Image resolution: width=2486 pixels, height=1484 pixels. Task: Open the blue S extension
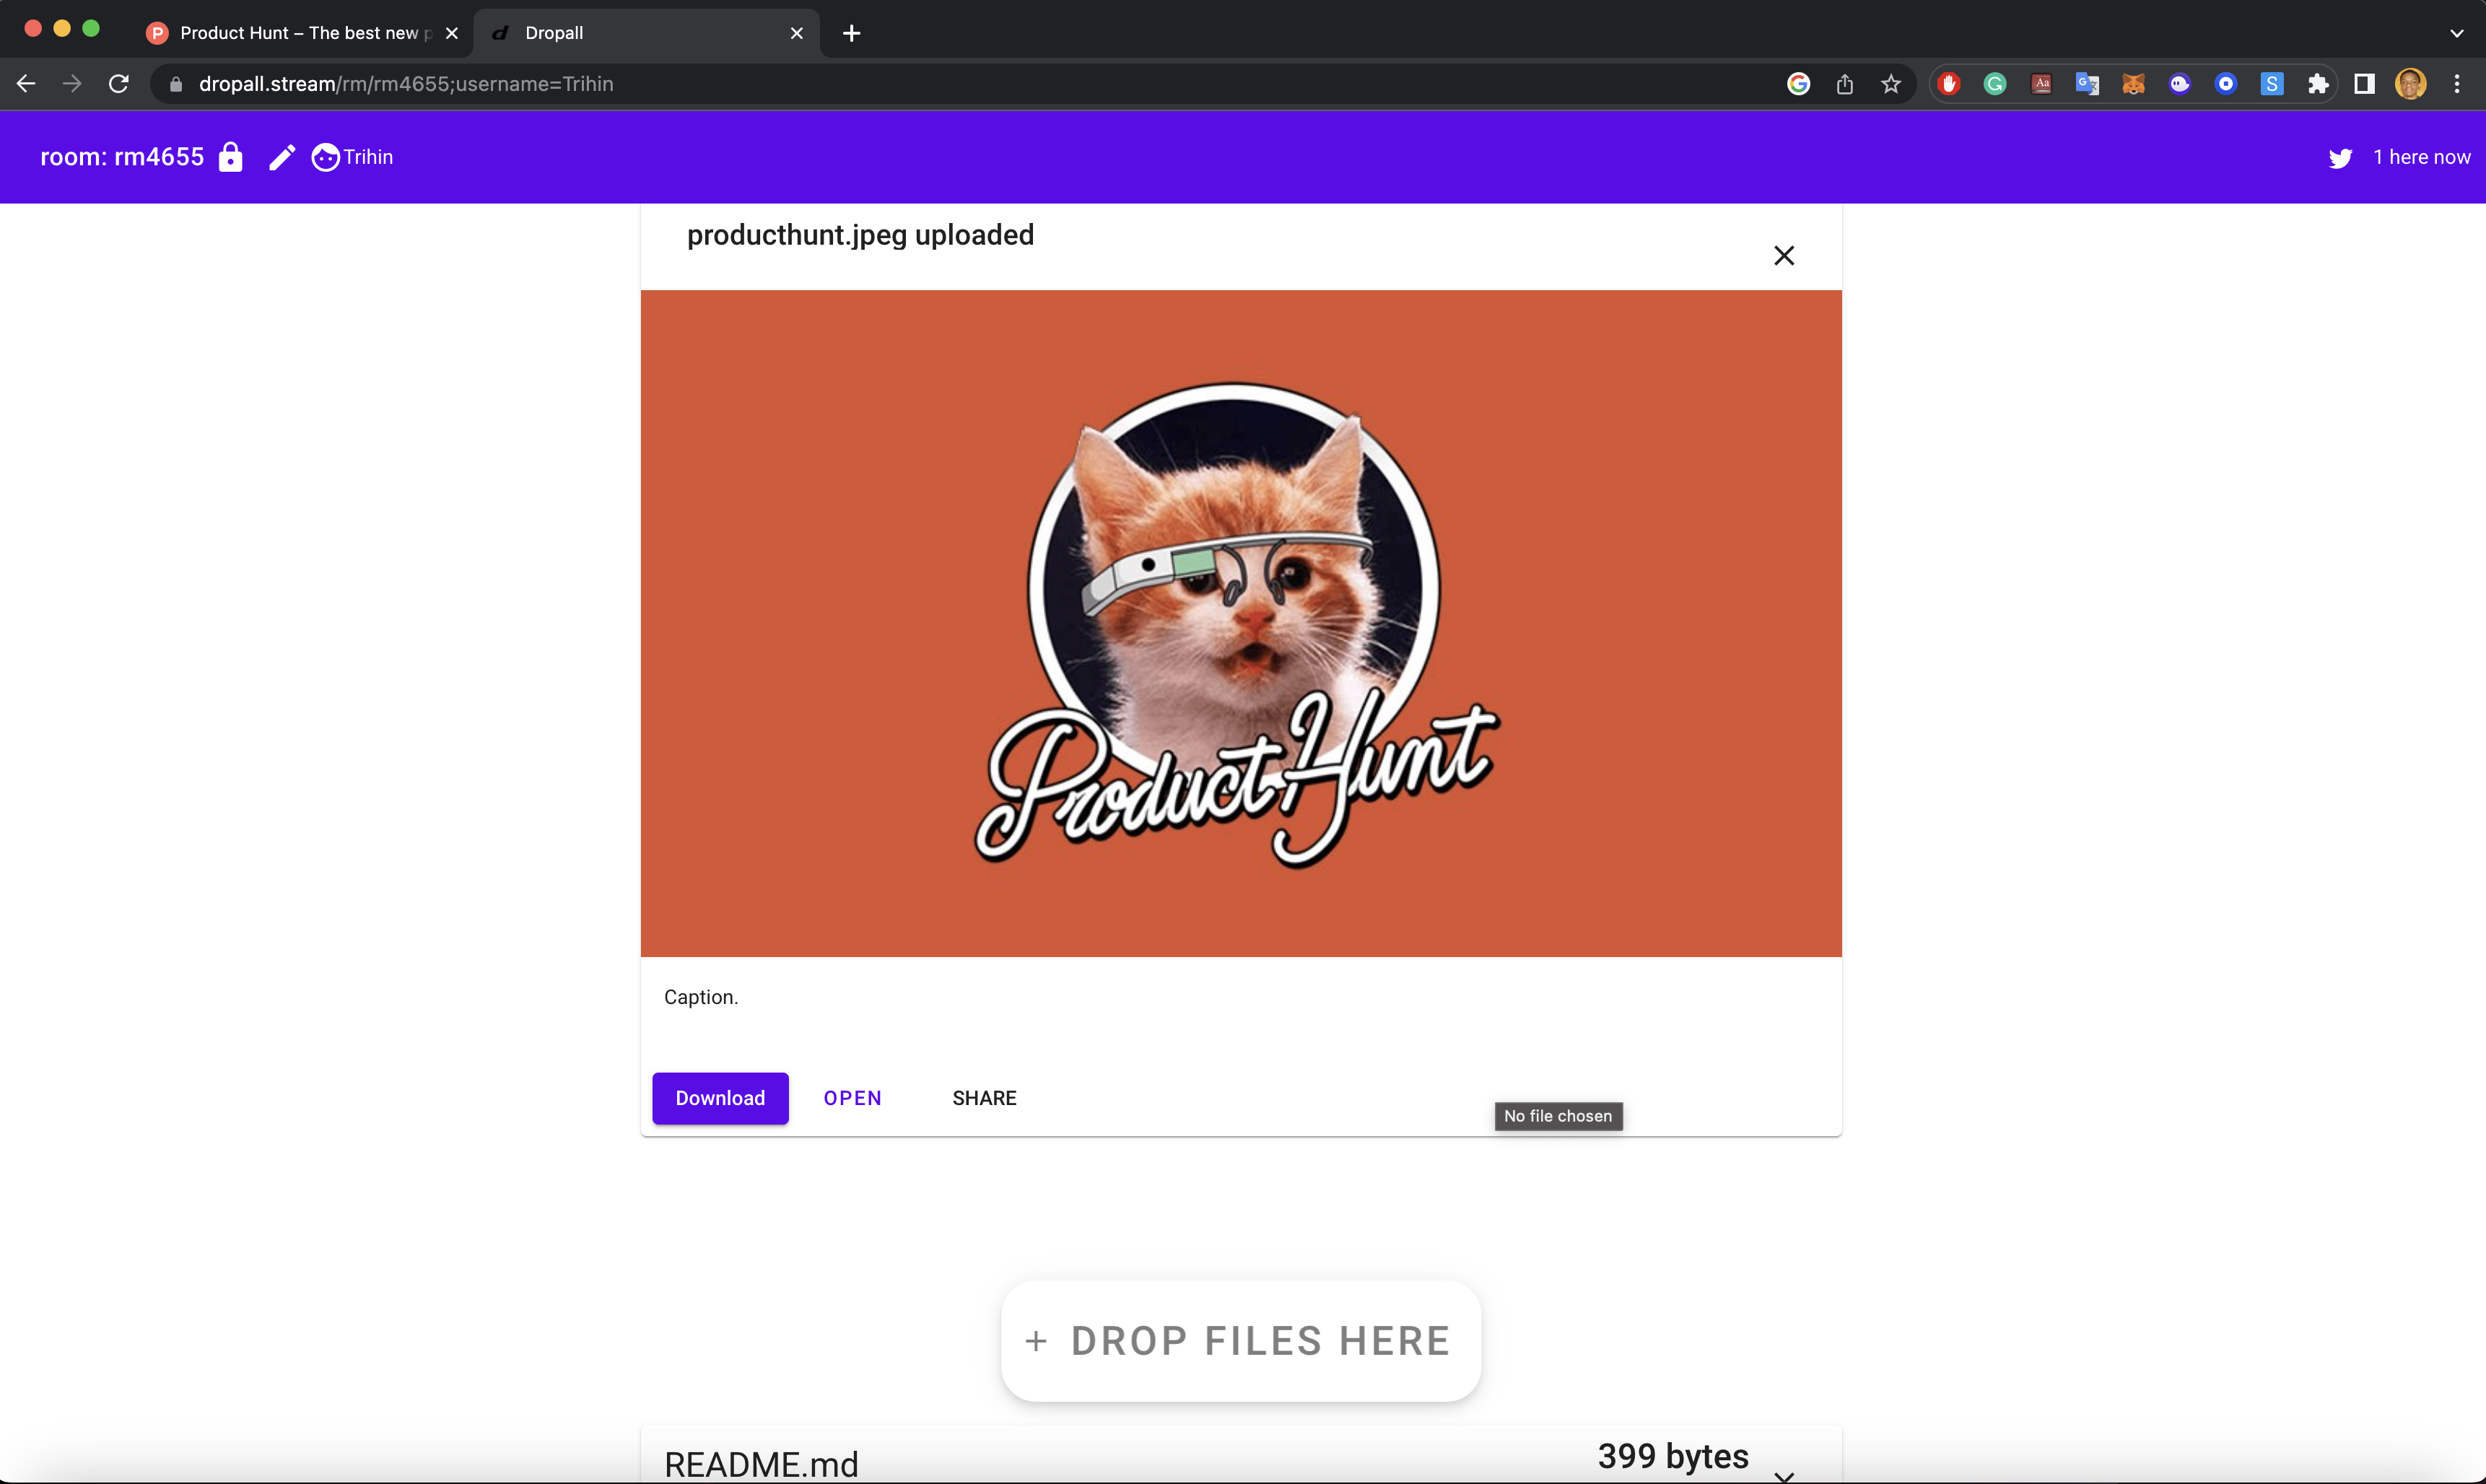pos(2272,84)
